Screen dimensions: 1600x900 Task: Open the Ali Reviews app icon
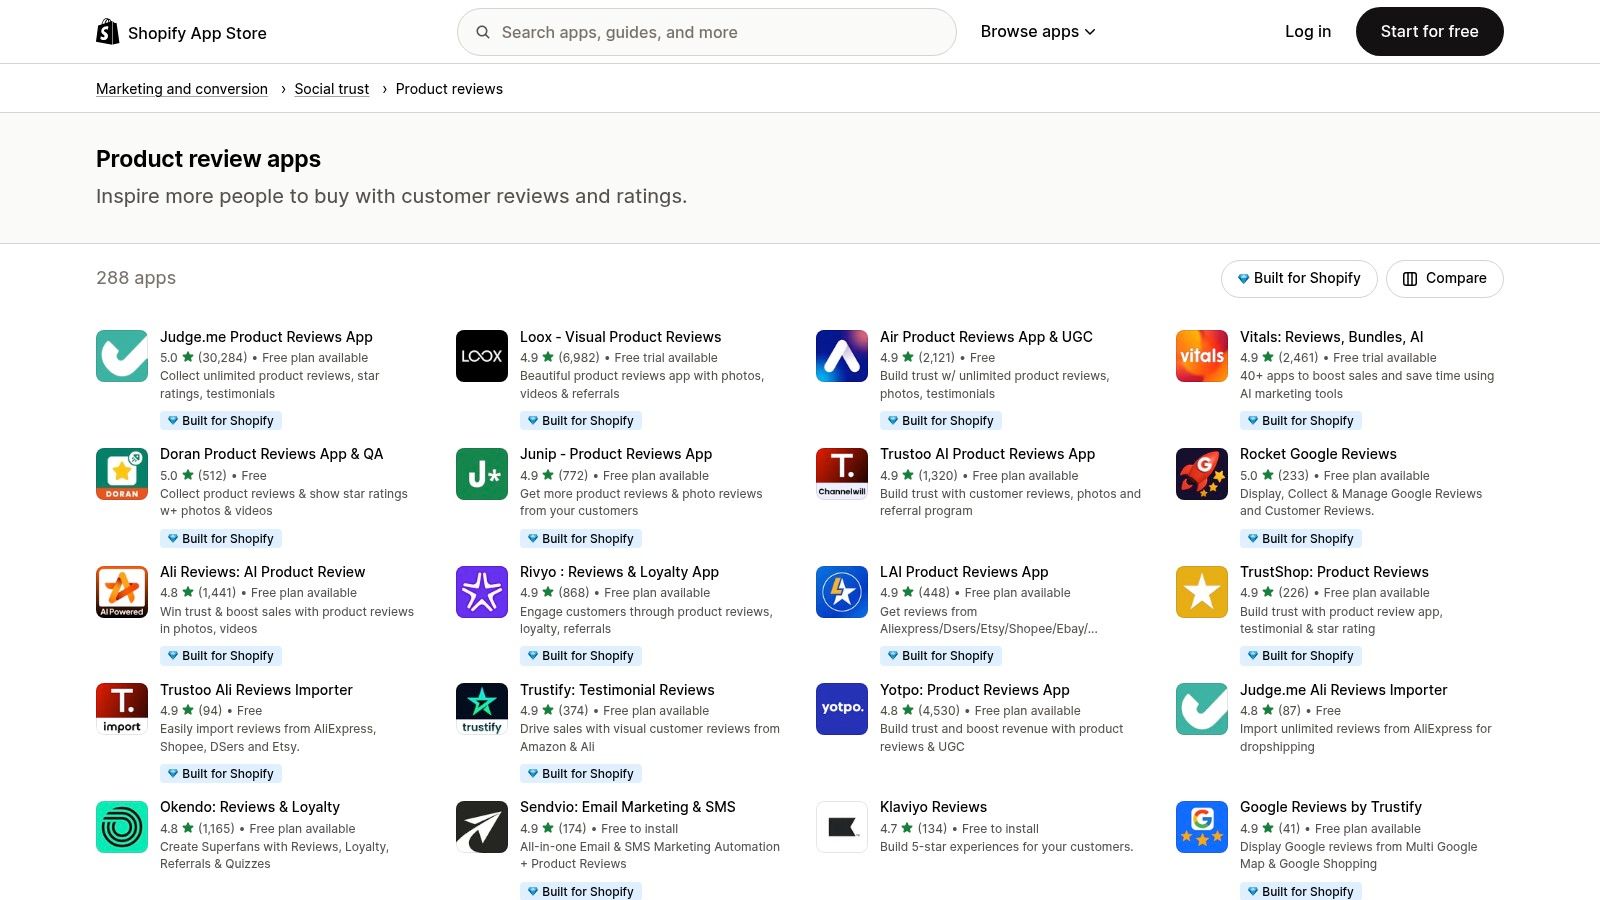click(x=122, y=592)
